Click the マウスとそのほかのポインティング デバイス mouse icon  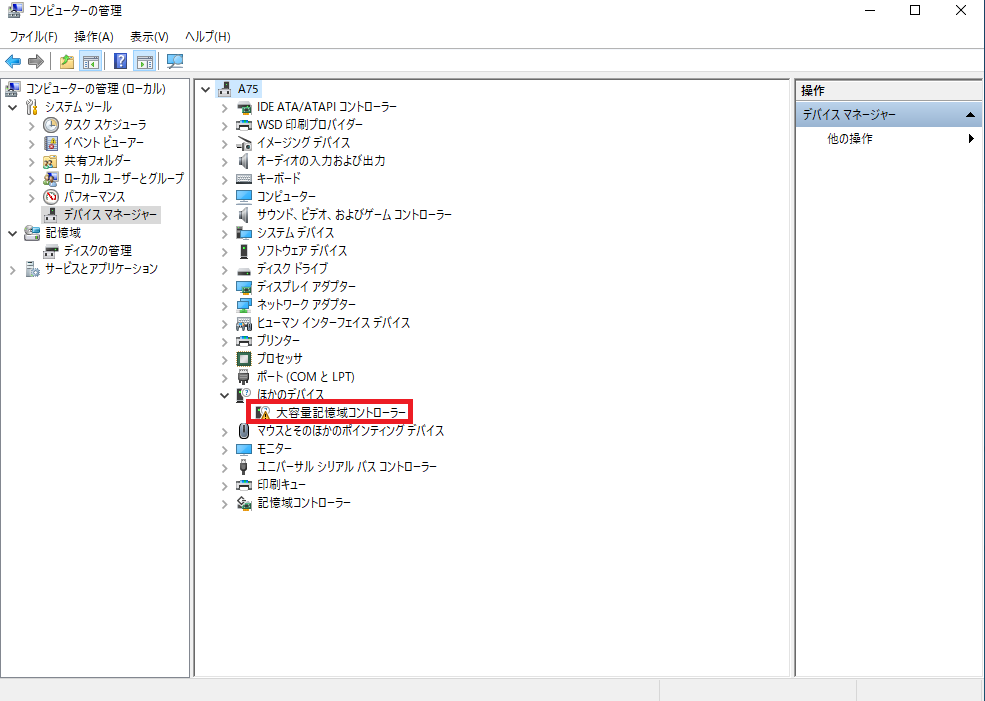tap(244, 431)
